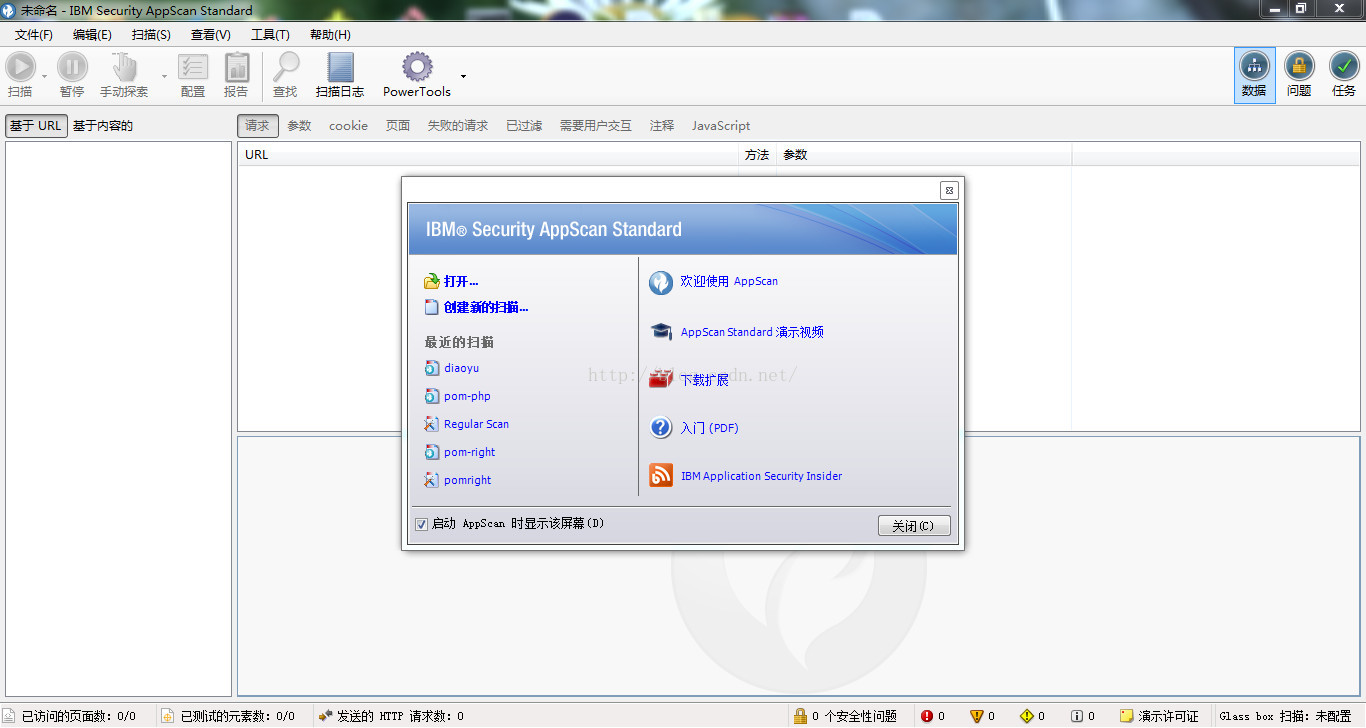This screenshot has height=728, width=1366.
Task: Expand the PowerTools dropdown arrow
Action: 463,76
